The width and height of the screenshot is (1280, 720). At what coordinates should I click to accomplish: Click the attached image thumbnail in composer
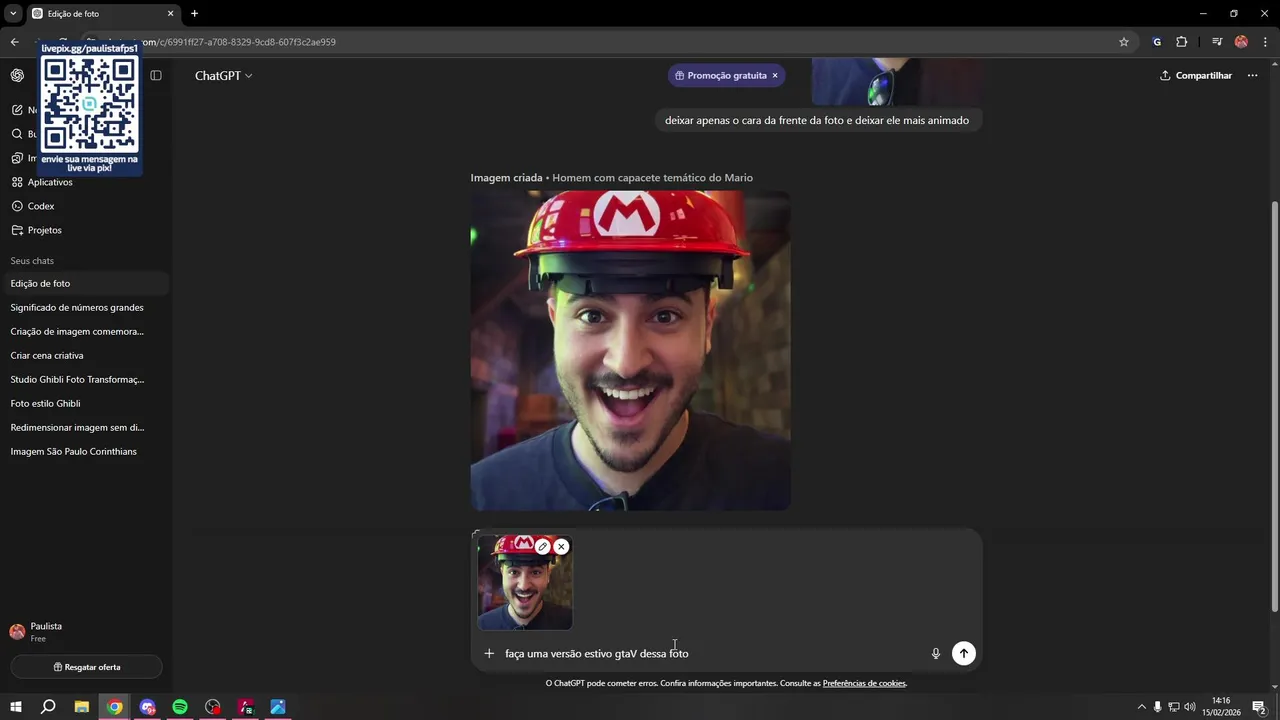point(525,583)
